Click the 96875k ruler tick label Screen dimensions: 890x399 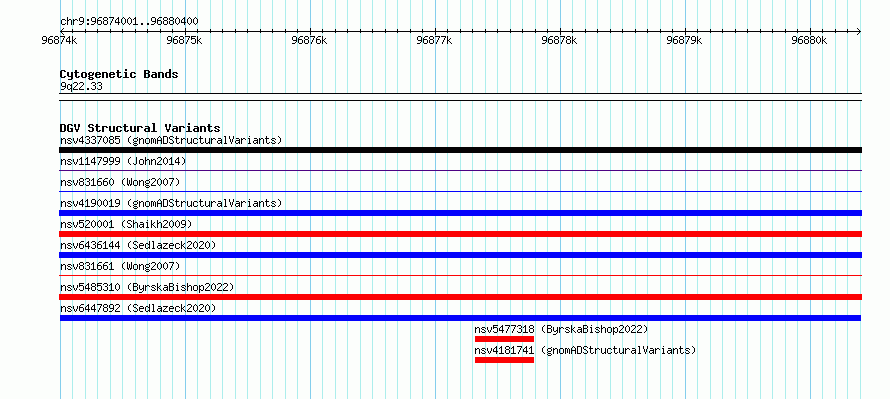pyautogui.click(x=184, y=40)
